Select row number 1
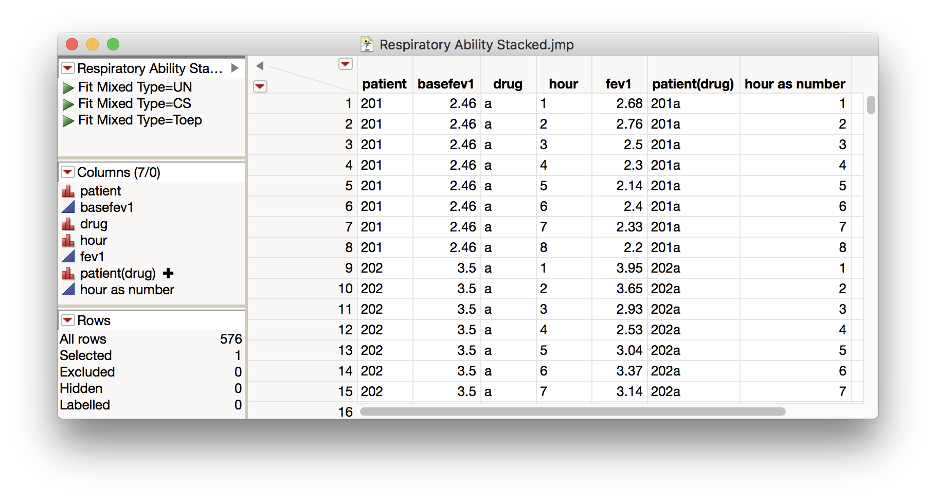Image resolution: width=936 pixels, height=502 pixels. click(x=349, y=104)
